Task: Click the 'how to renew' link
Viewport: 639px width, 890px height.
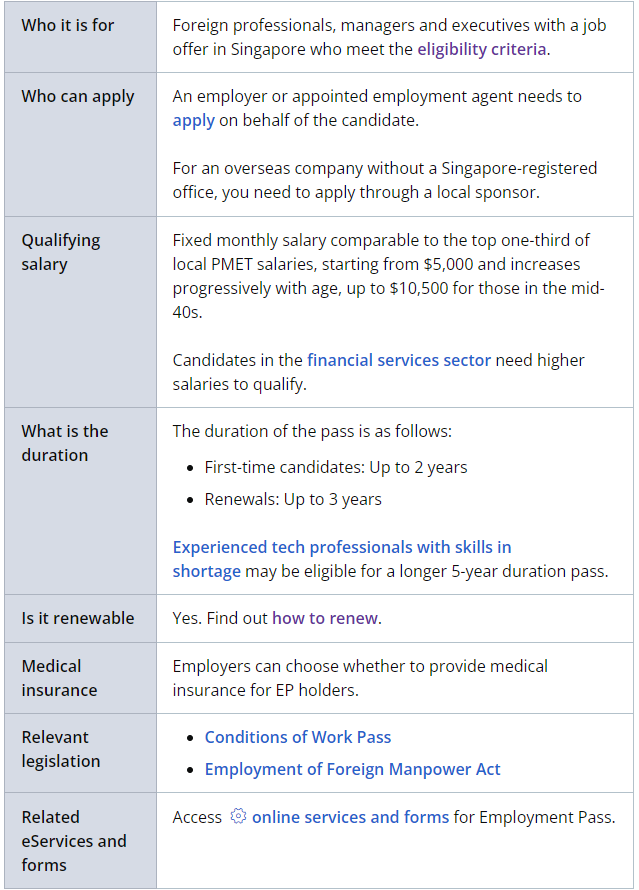Action: 325,618
